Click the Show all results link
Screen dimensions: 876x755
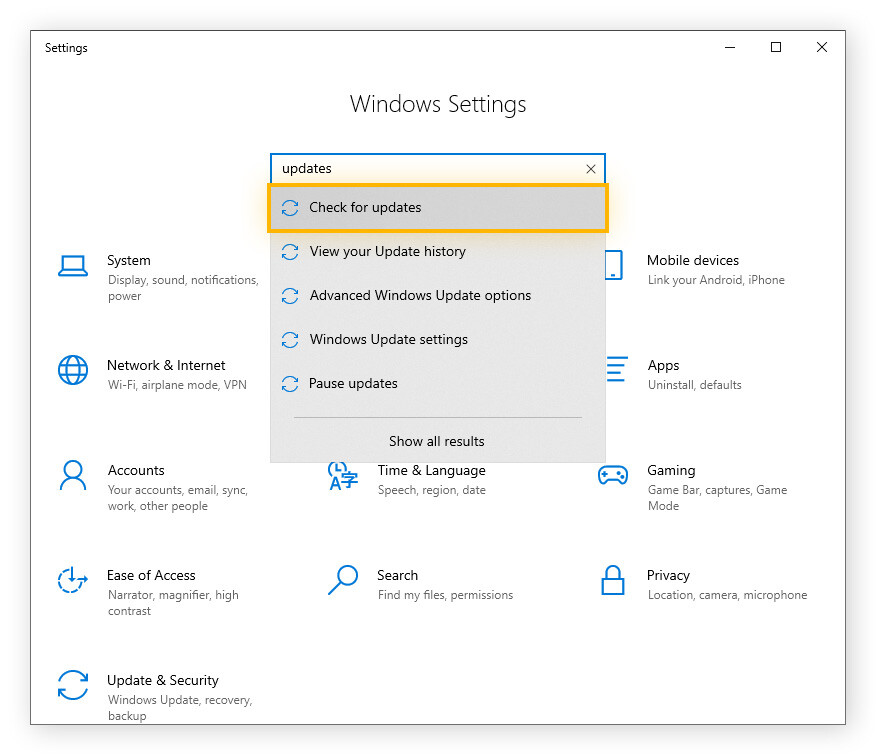coord(437,441)
